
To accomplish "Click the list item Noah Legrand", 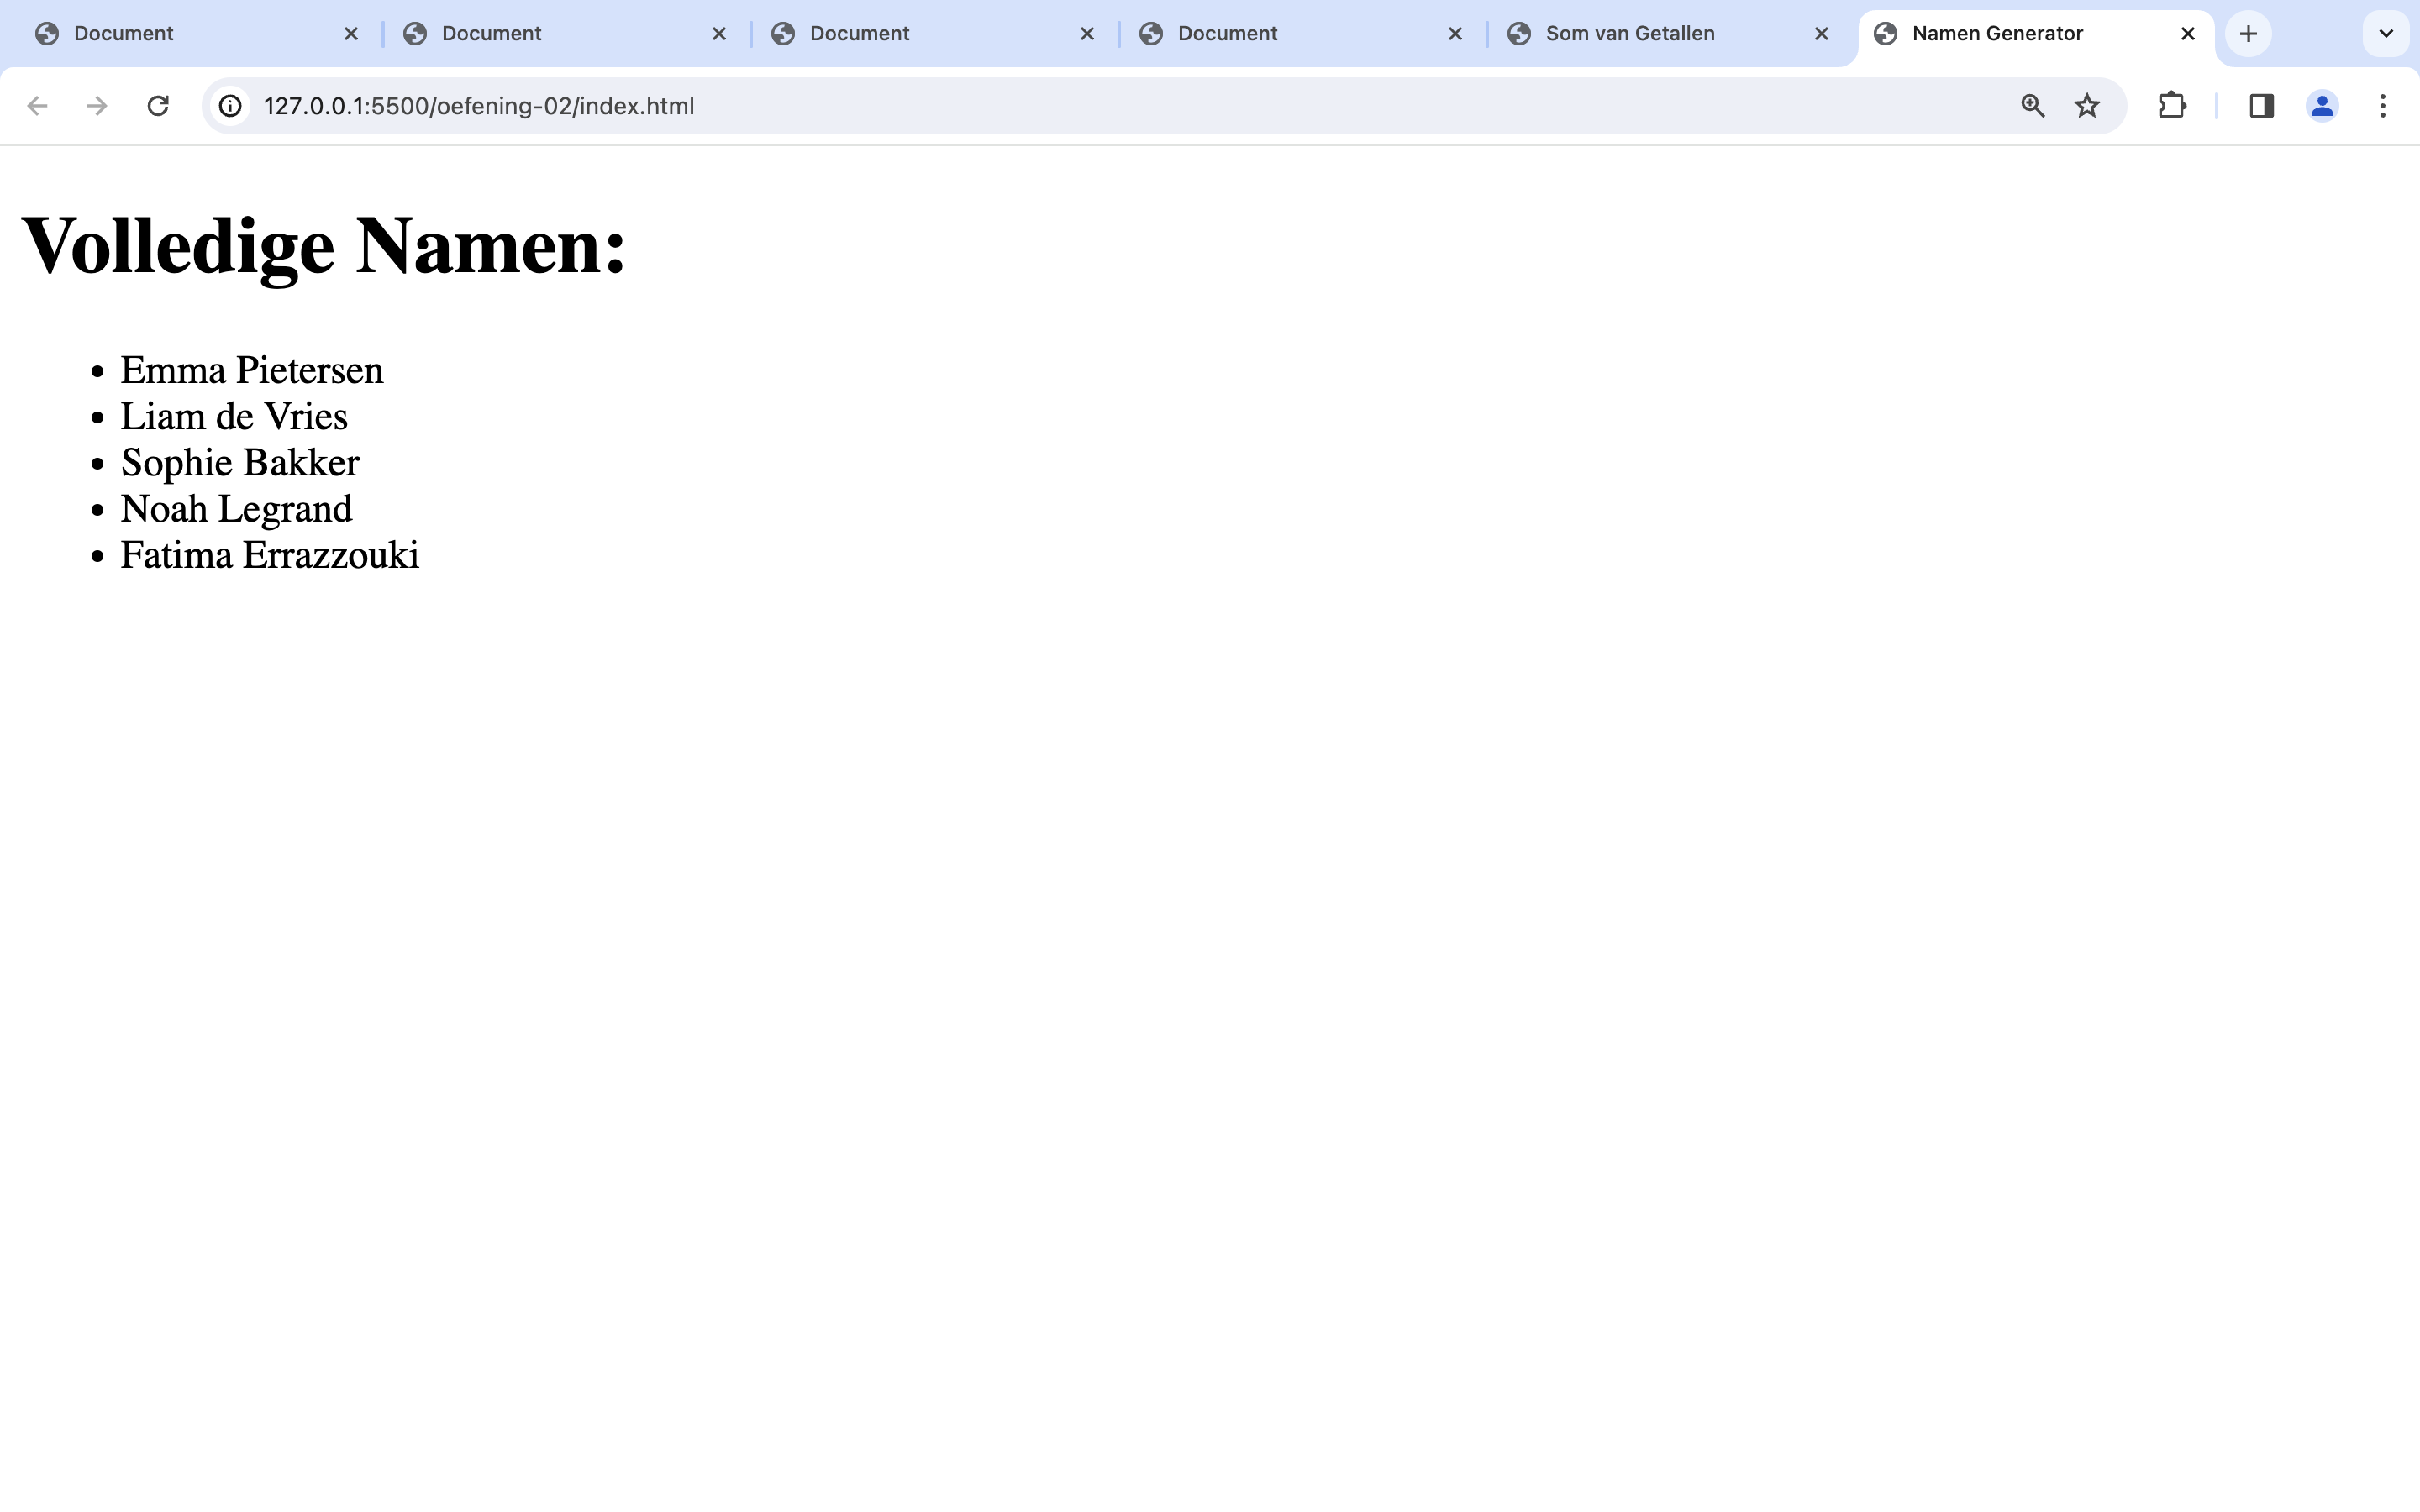I will pos(236,509).
